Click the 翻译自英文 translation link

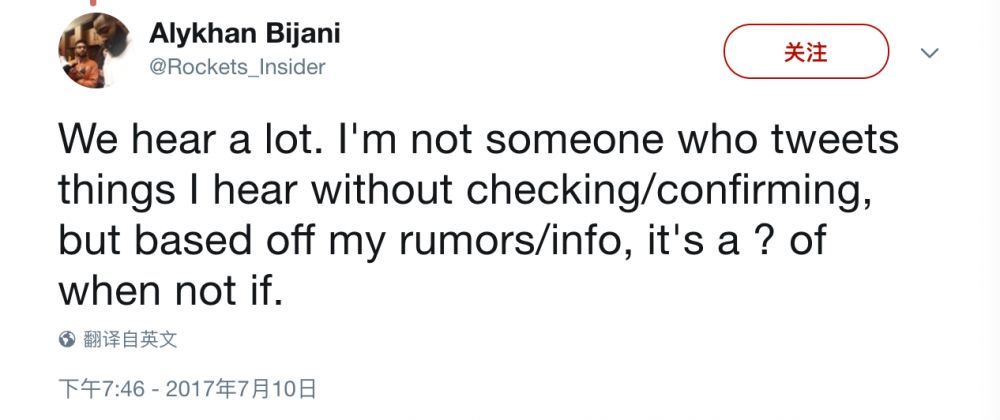(130, 340)
